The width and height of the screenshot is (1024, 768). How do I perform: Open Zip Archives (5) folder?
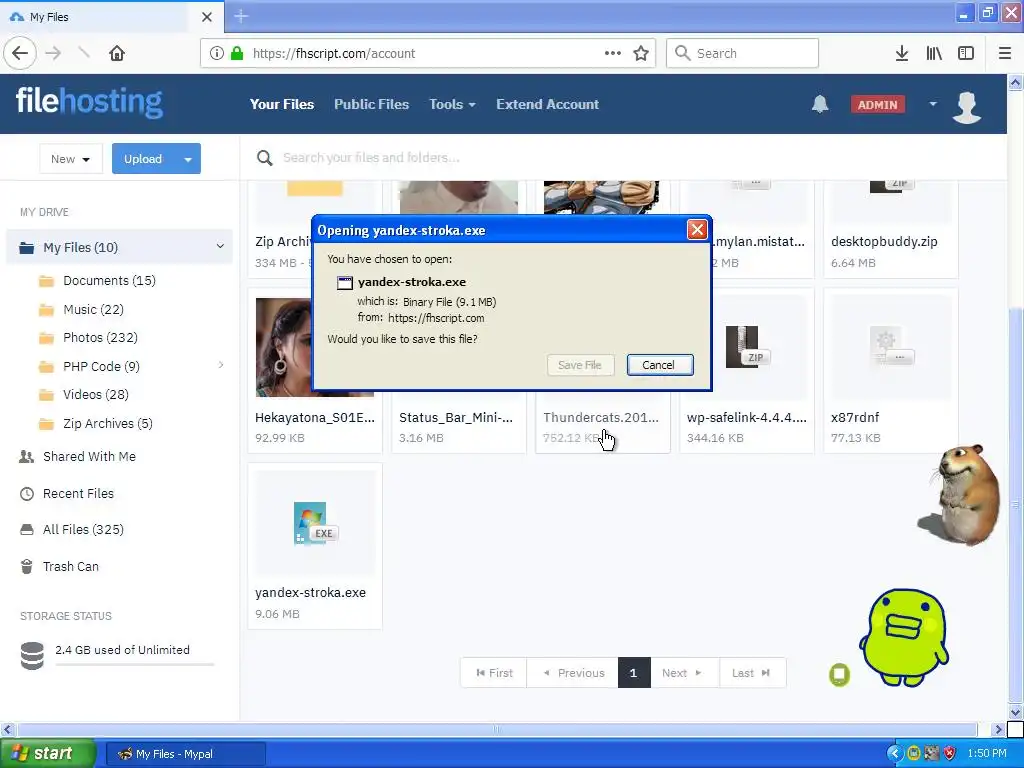tap(108, 423)
